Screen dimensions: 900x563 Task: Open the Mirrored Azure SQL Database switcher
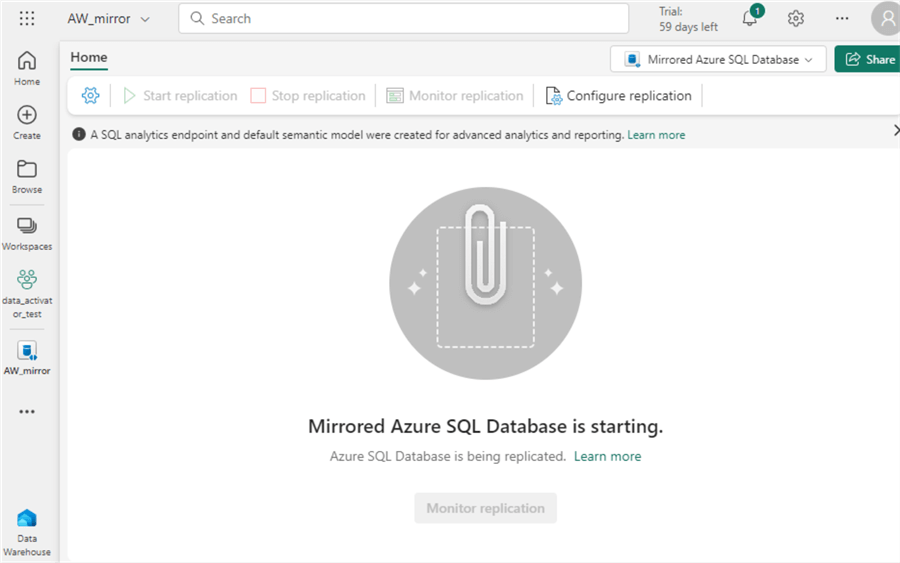718,60
